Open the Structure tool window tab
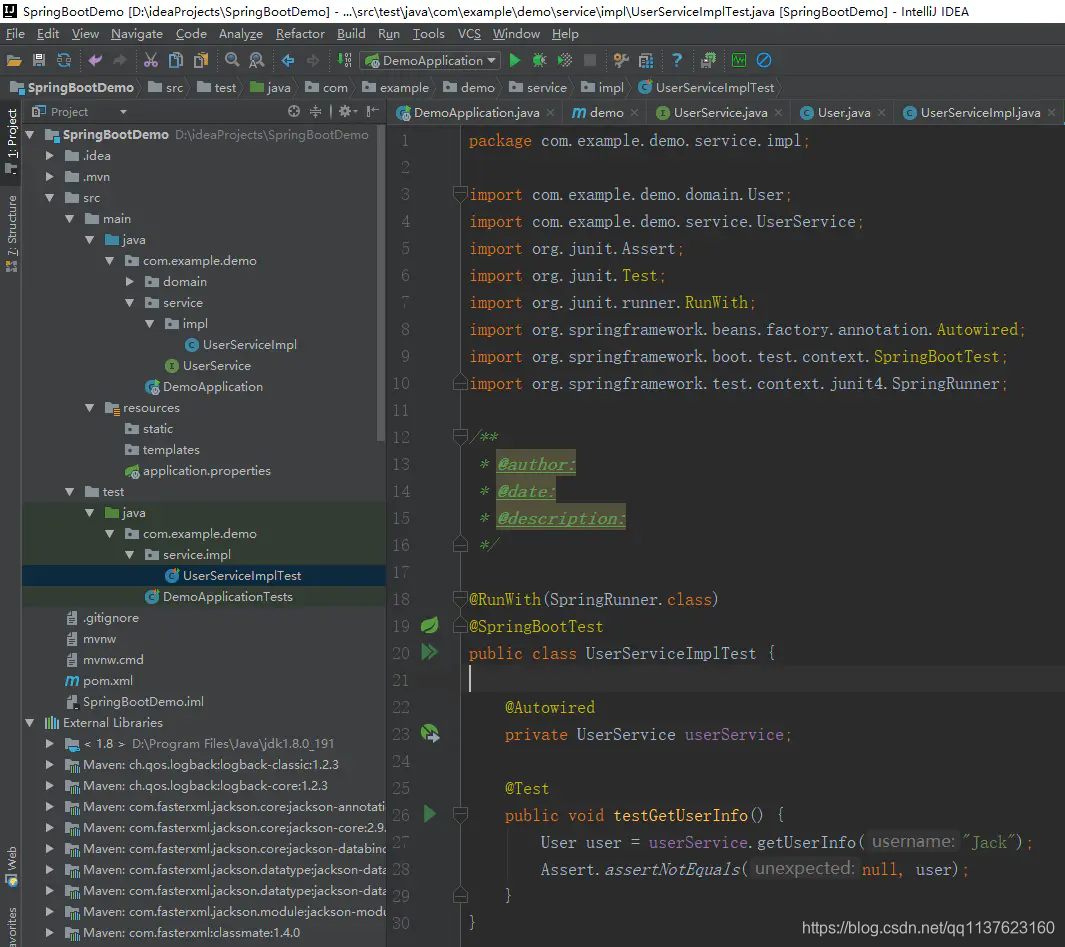 (12, 234)
